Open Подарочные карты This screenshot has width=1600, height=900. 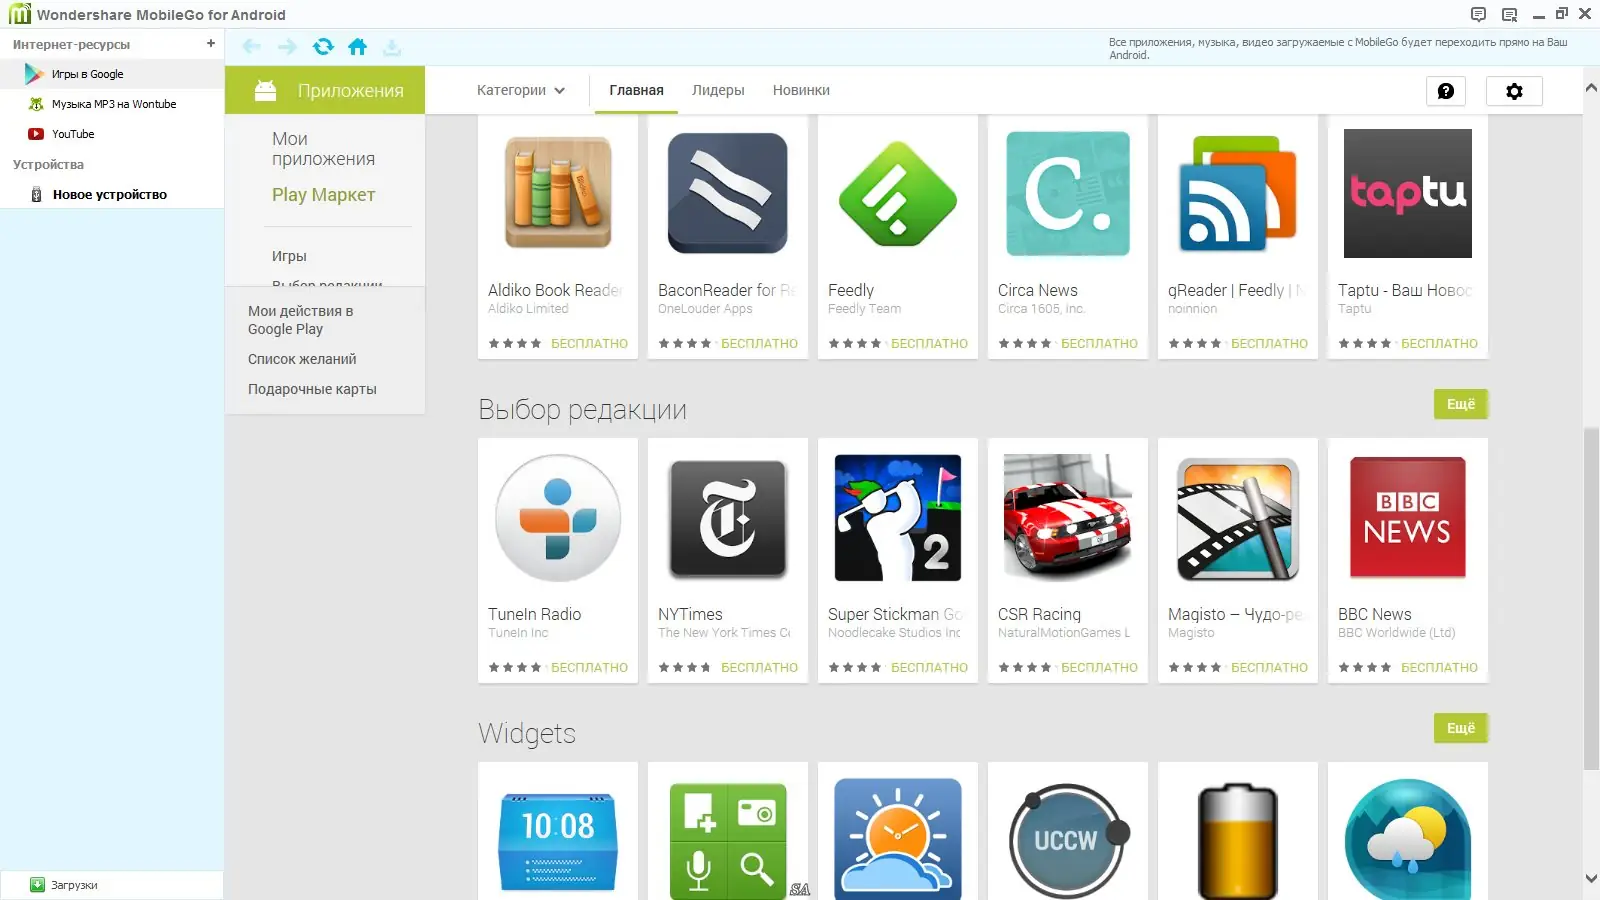312,389
